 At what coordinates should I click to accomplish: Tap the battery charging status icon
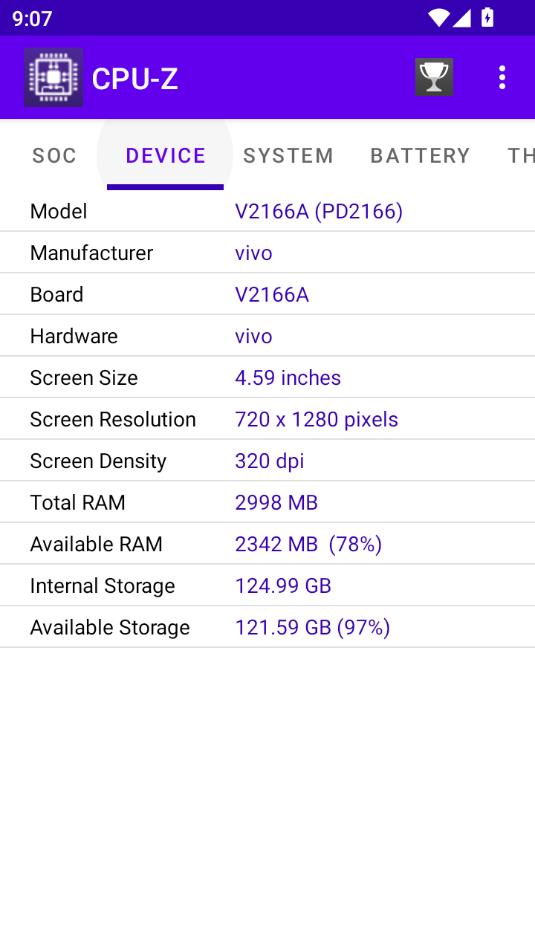point(487,18)
